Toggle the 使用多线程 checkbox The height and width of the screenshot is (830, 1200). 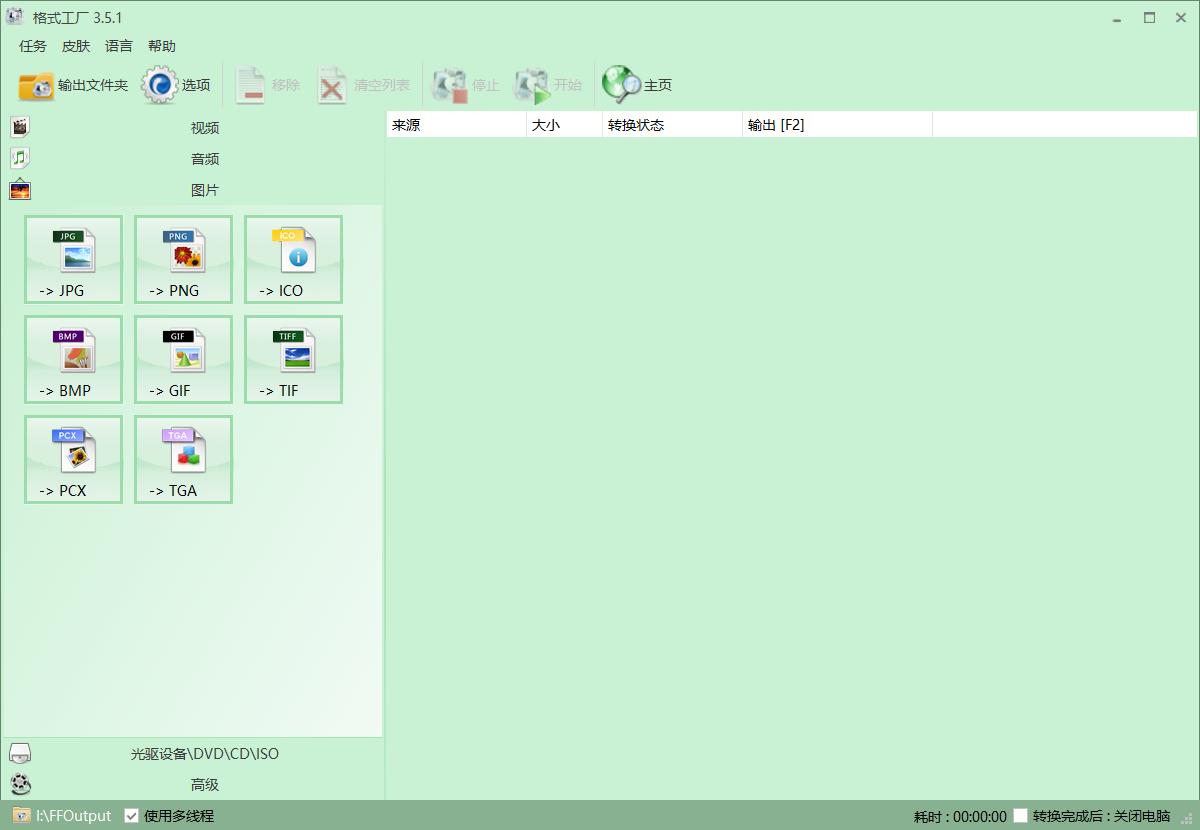click(x=131, y=816)
